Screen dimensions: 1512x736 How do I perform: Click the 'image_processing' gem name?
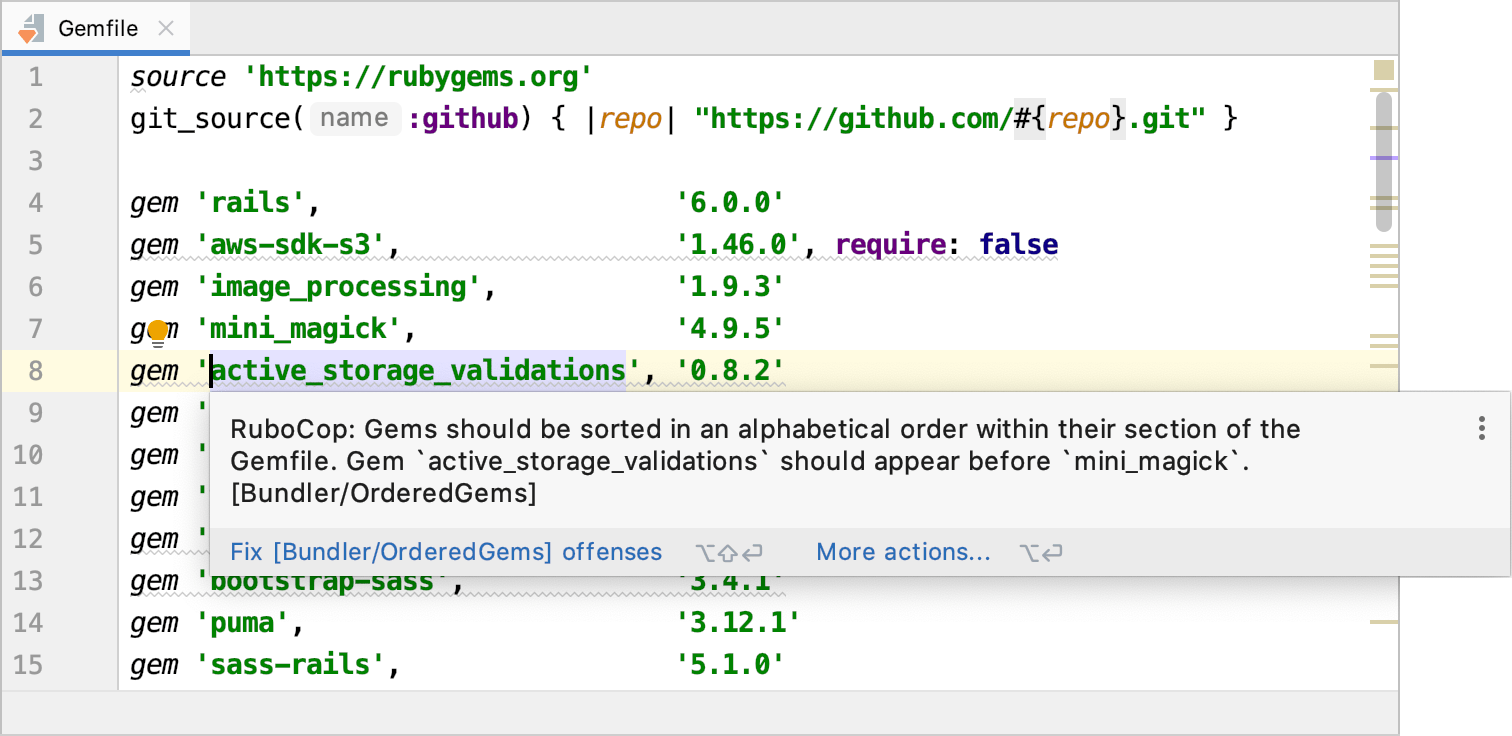click(340, 287)
